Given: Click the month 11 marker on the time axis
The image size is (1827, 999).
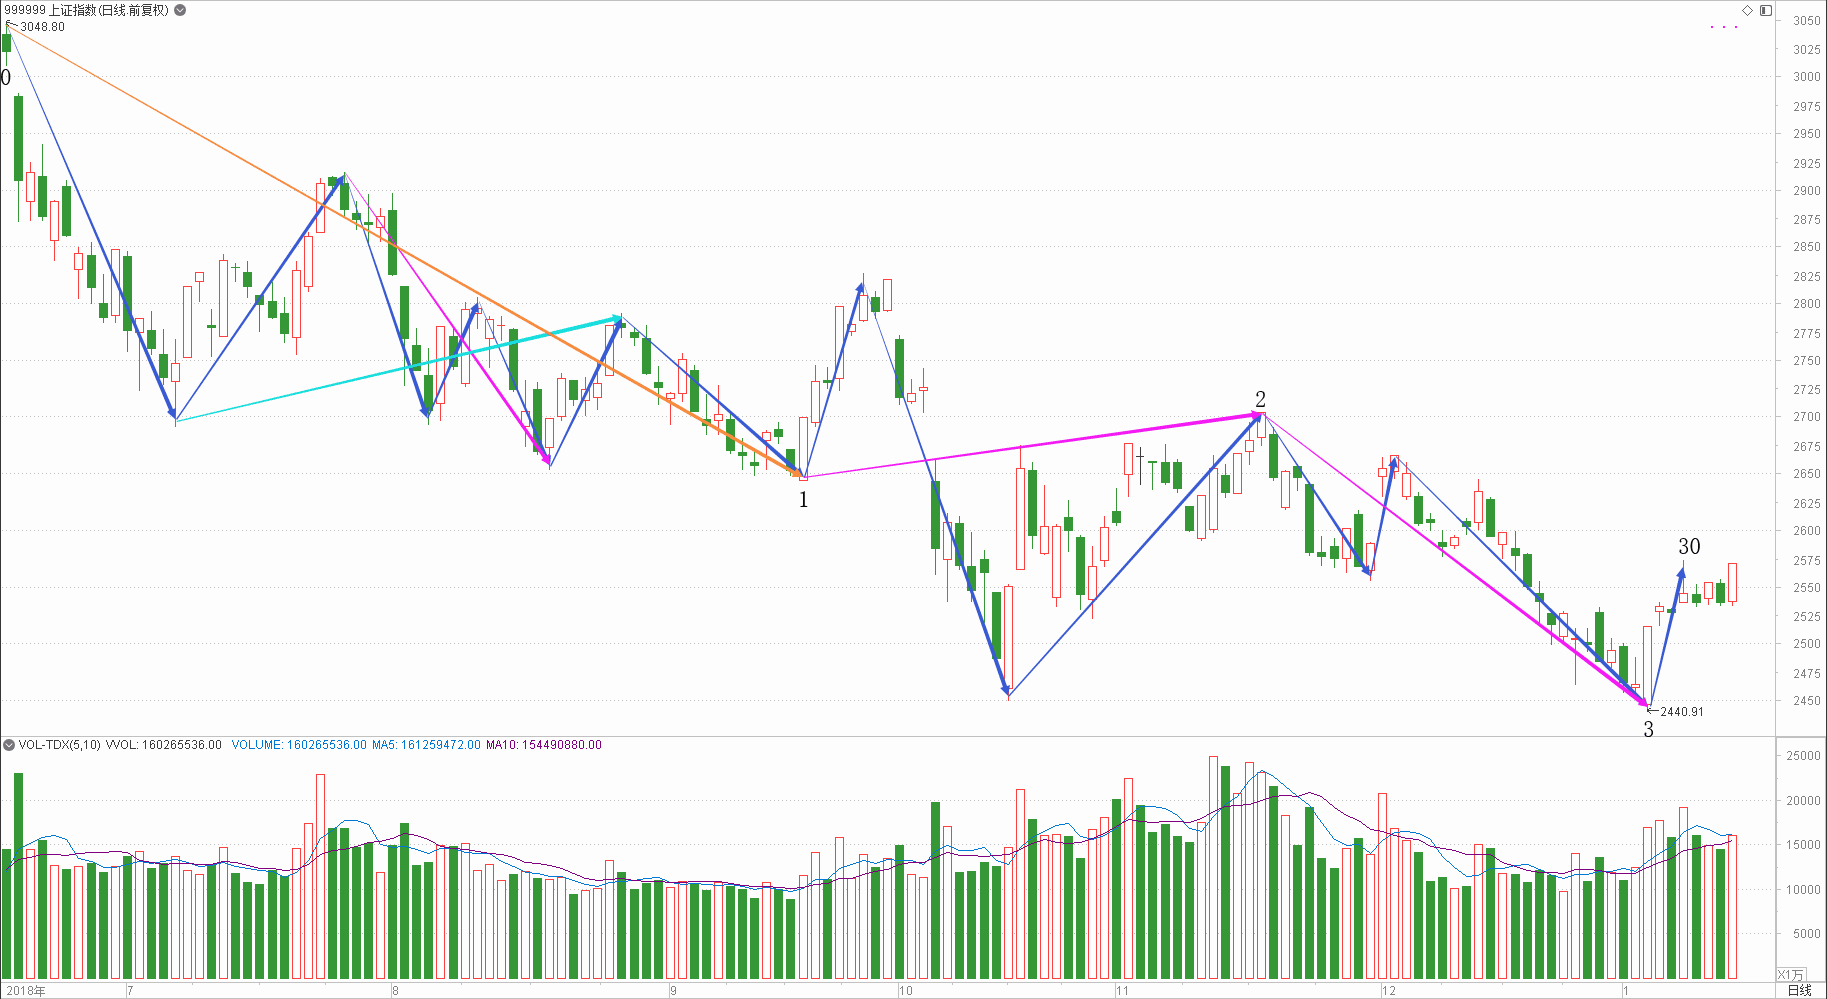Looking at the screenshot, I should pyautogui.click(x=1123, y=991).
